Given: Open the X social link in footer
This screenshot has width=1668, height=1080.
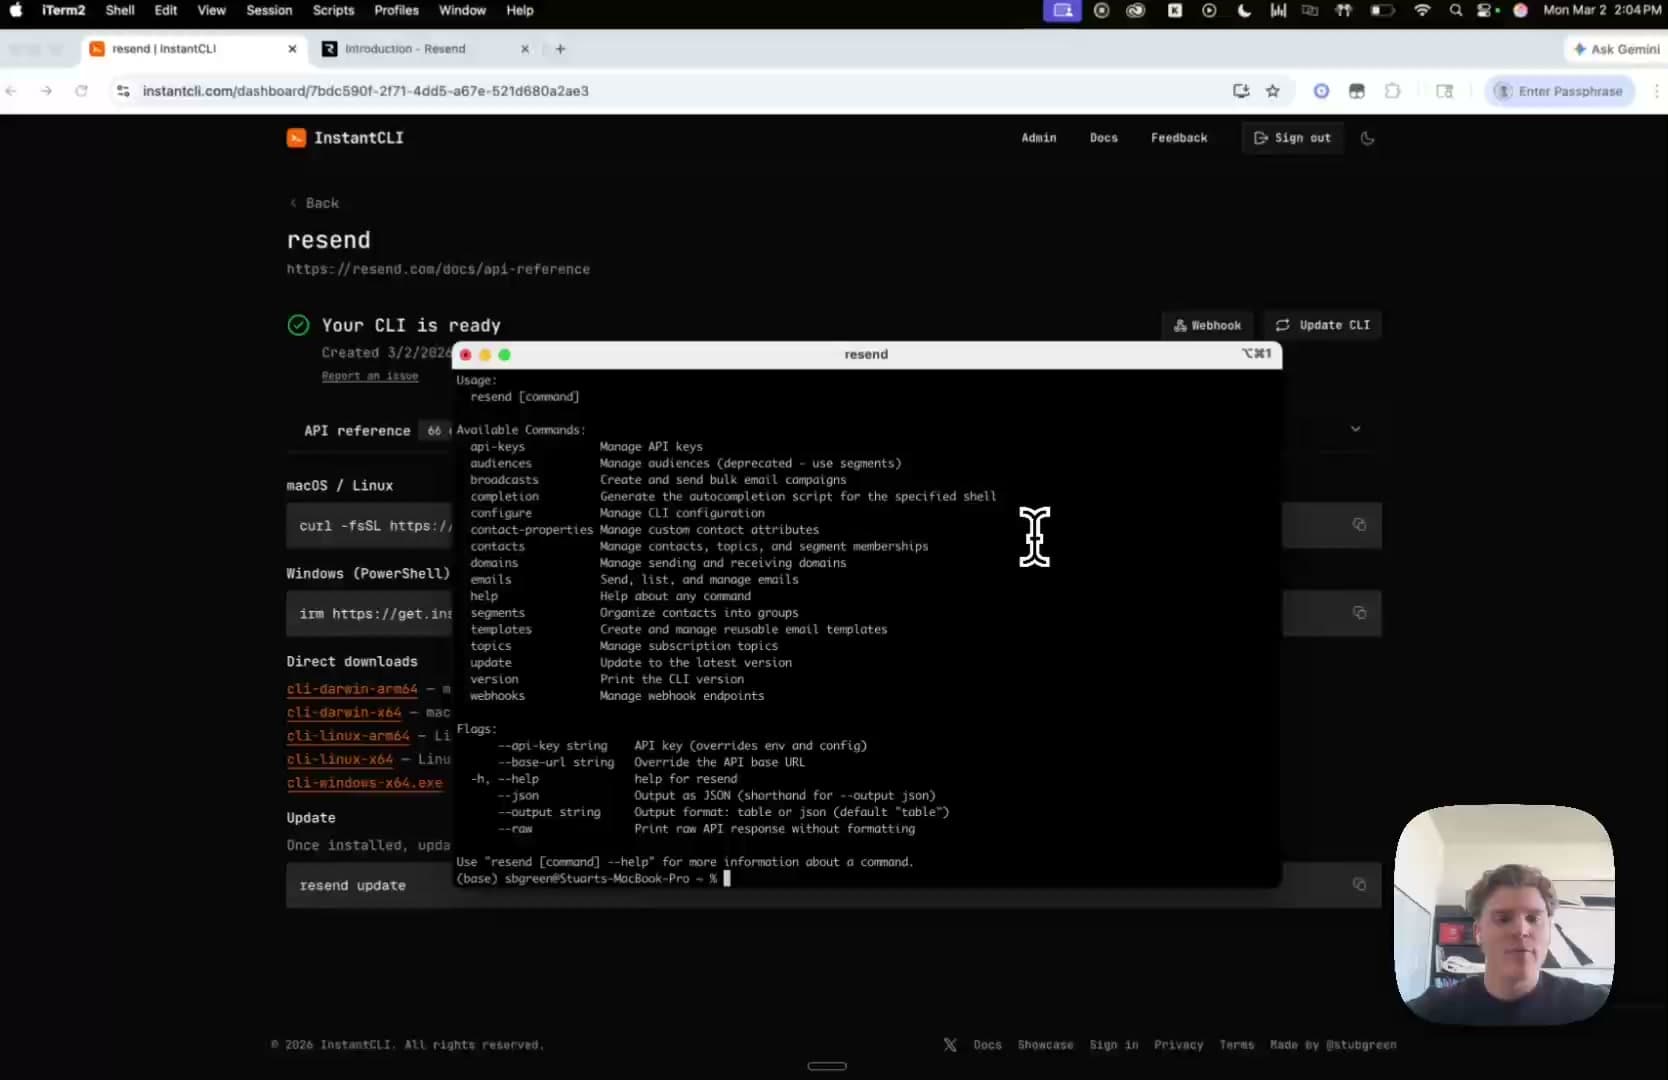Looking at the screenshot, I should pos(950,1045).
